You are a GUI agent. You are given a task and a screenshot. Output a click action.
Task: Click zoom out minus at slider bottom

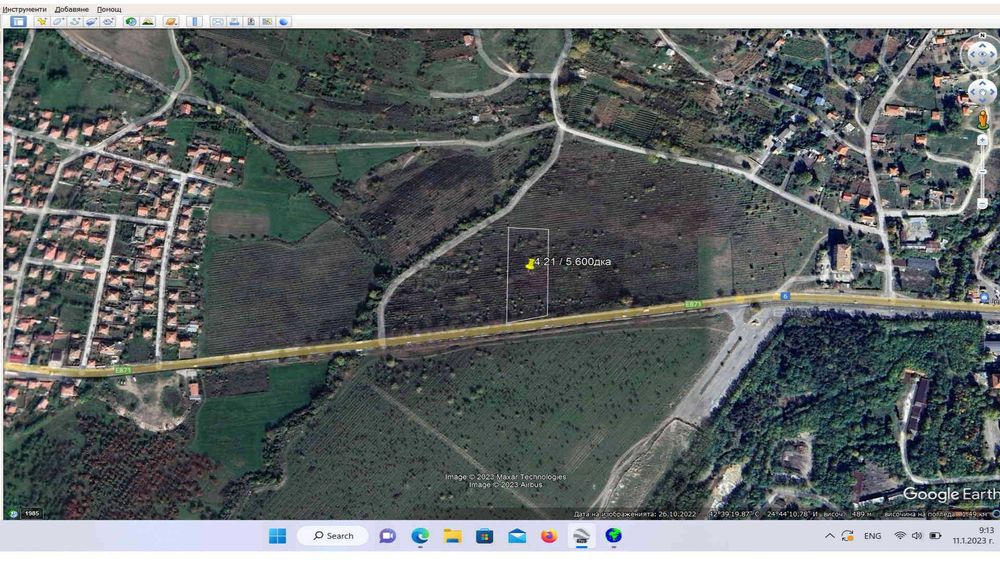[982, 204]
